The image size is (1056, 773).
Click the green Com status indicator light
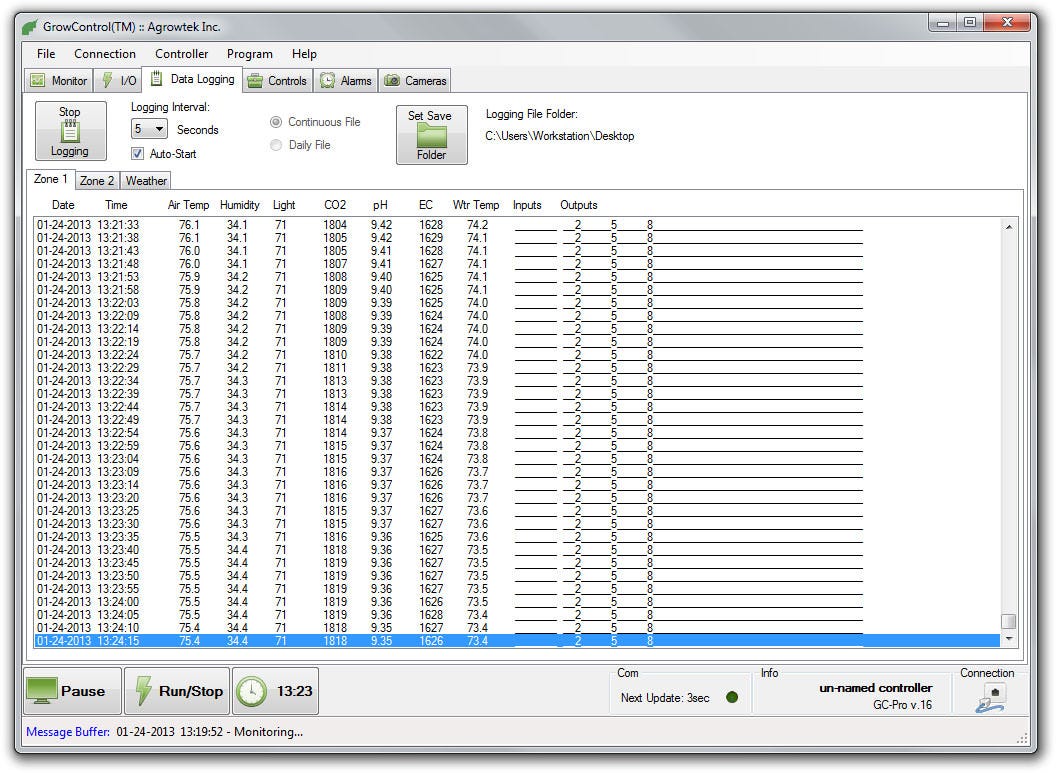point(732,697)
